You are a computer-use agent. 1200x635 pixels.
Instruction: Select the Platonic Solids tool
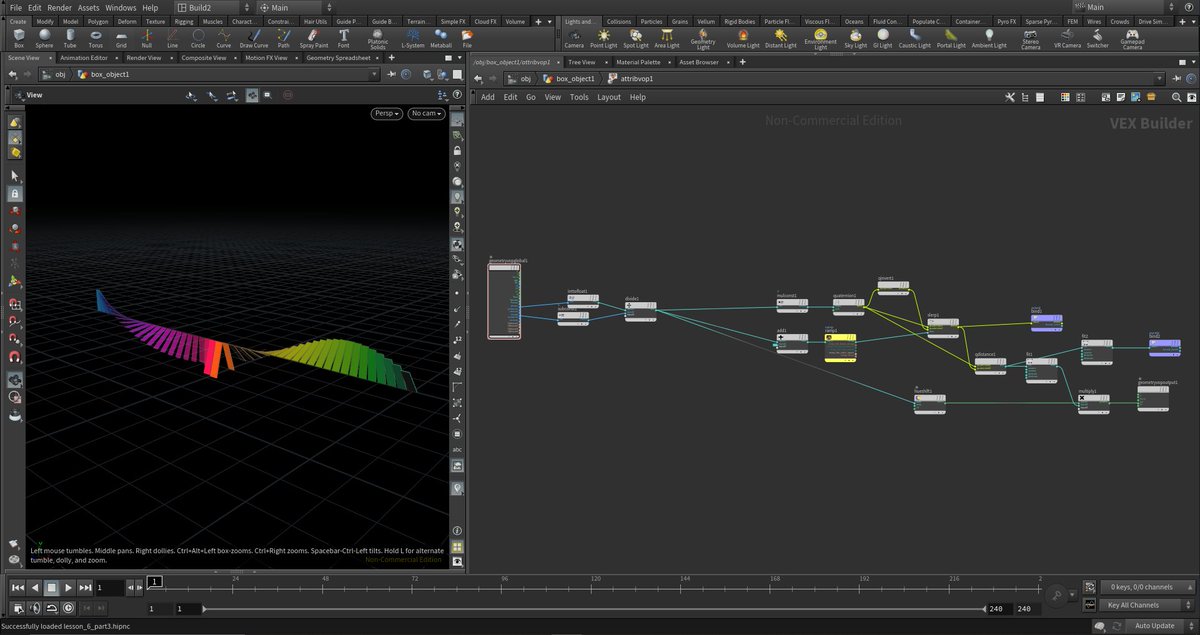click(x=378, y=39)
